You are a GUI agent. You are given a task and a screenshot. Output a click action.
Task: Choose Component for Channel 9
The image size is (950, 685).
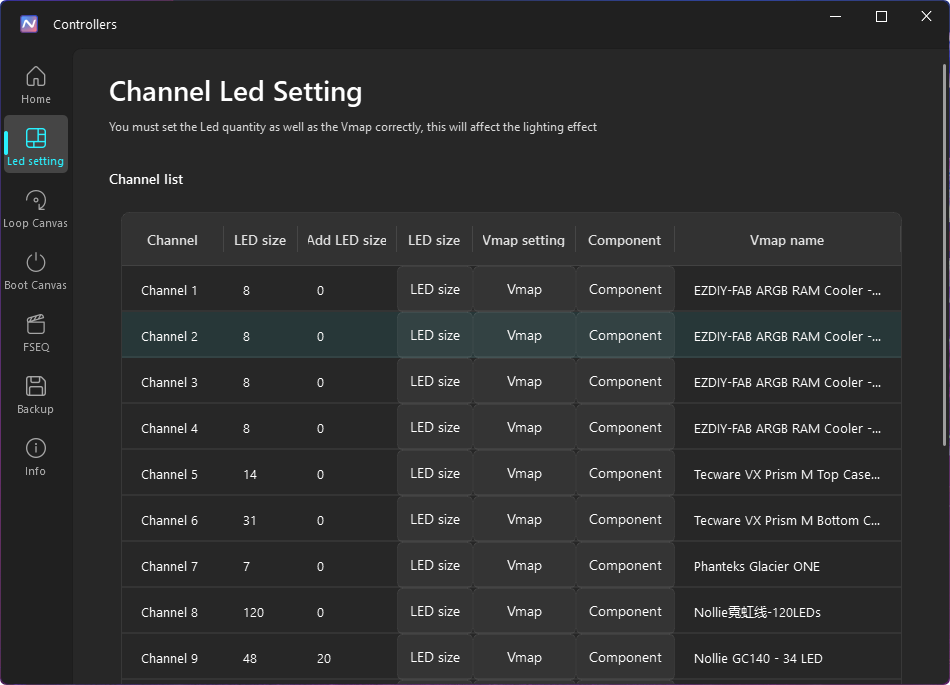(625, 658)
